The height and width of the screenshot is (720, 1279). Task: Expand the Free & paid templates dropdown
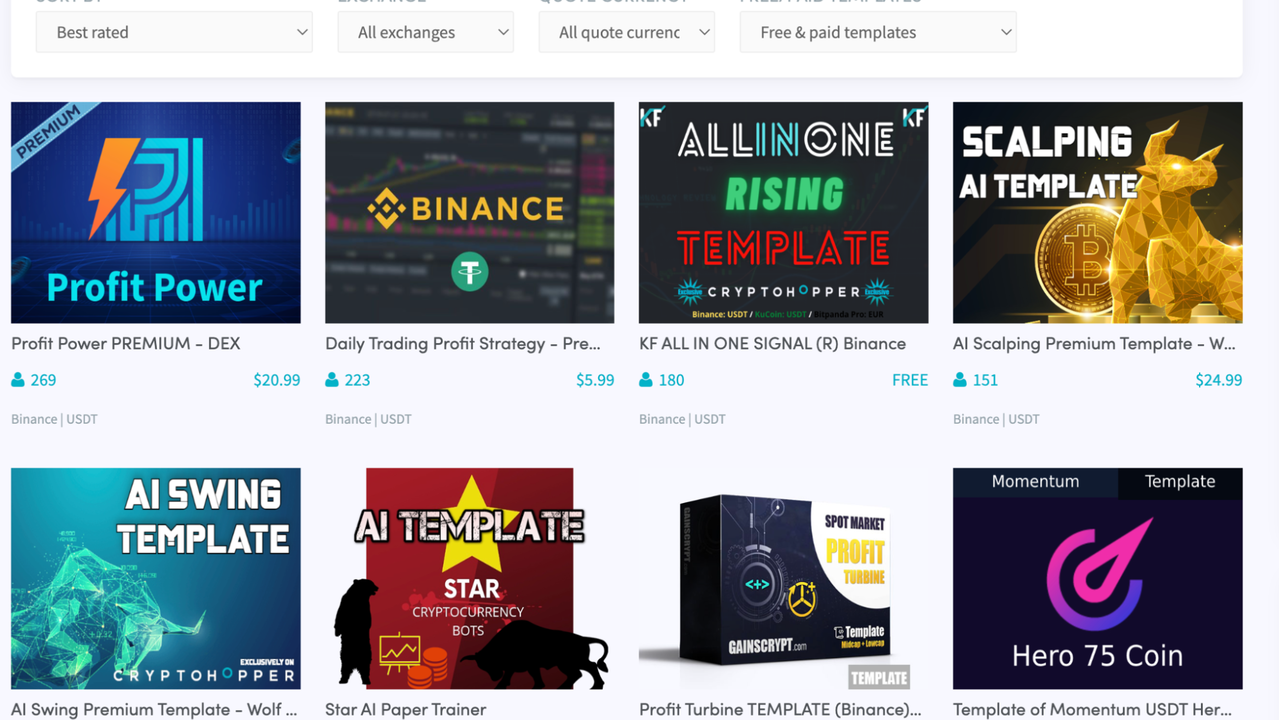[878, 32]
